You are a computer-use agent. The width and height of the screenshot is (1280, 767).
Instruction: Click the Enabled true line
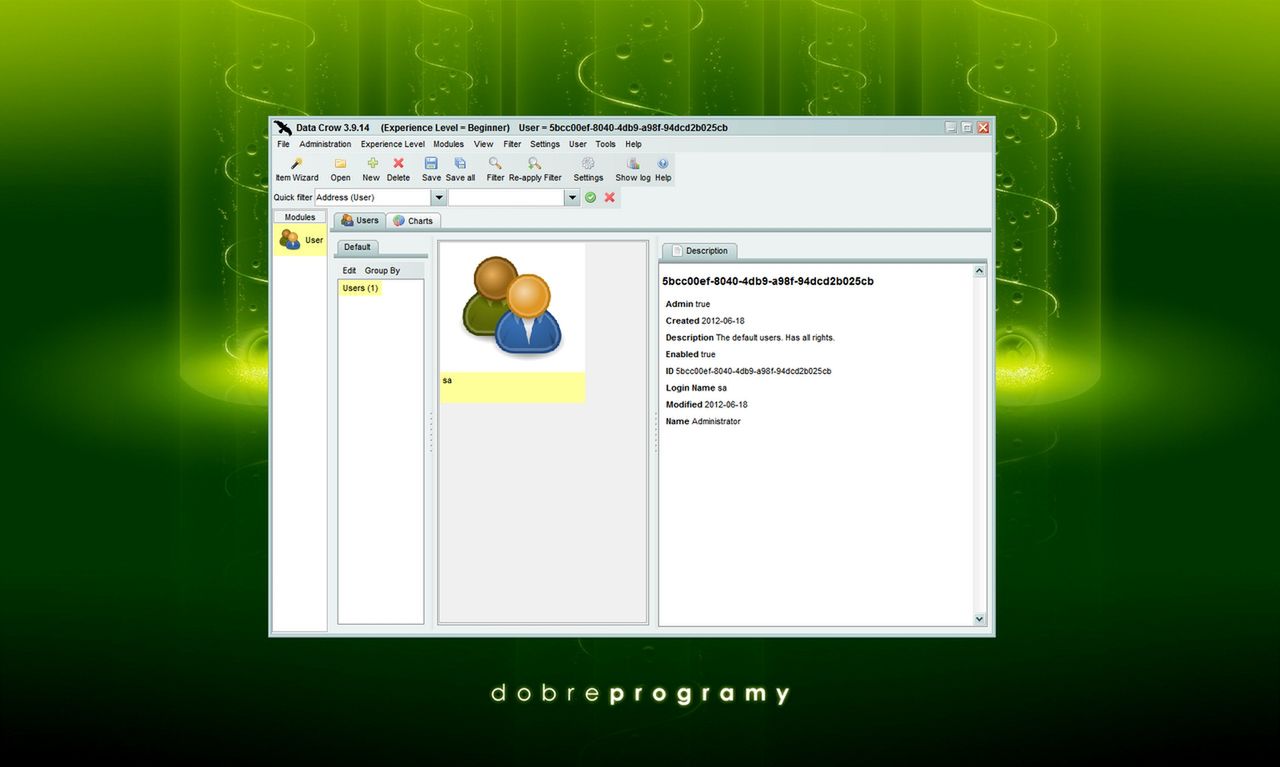pyautogui.click(x=691, y=355)
